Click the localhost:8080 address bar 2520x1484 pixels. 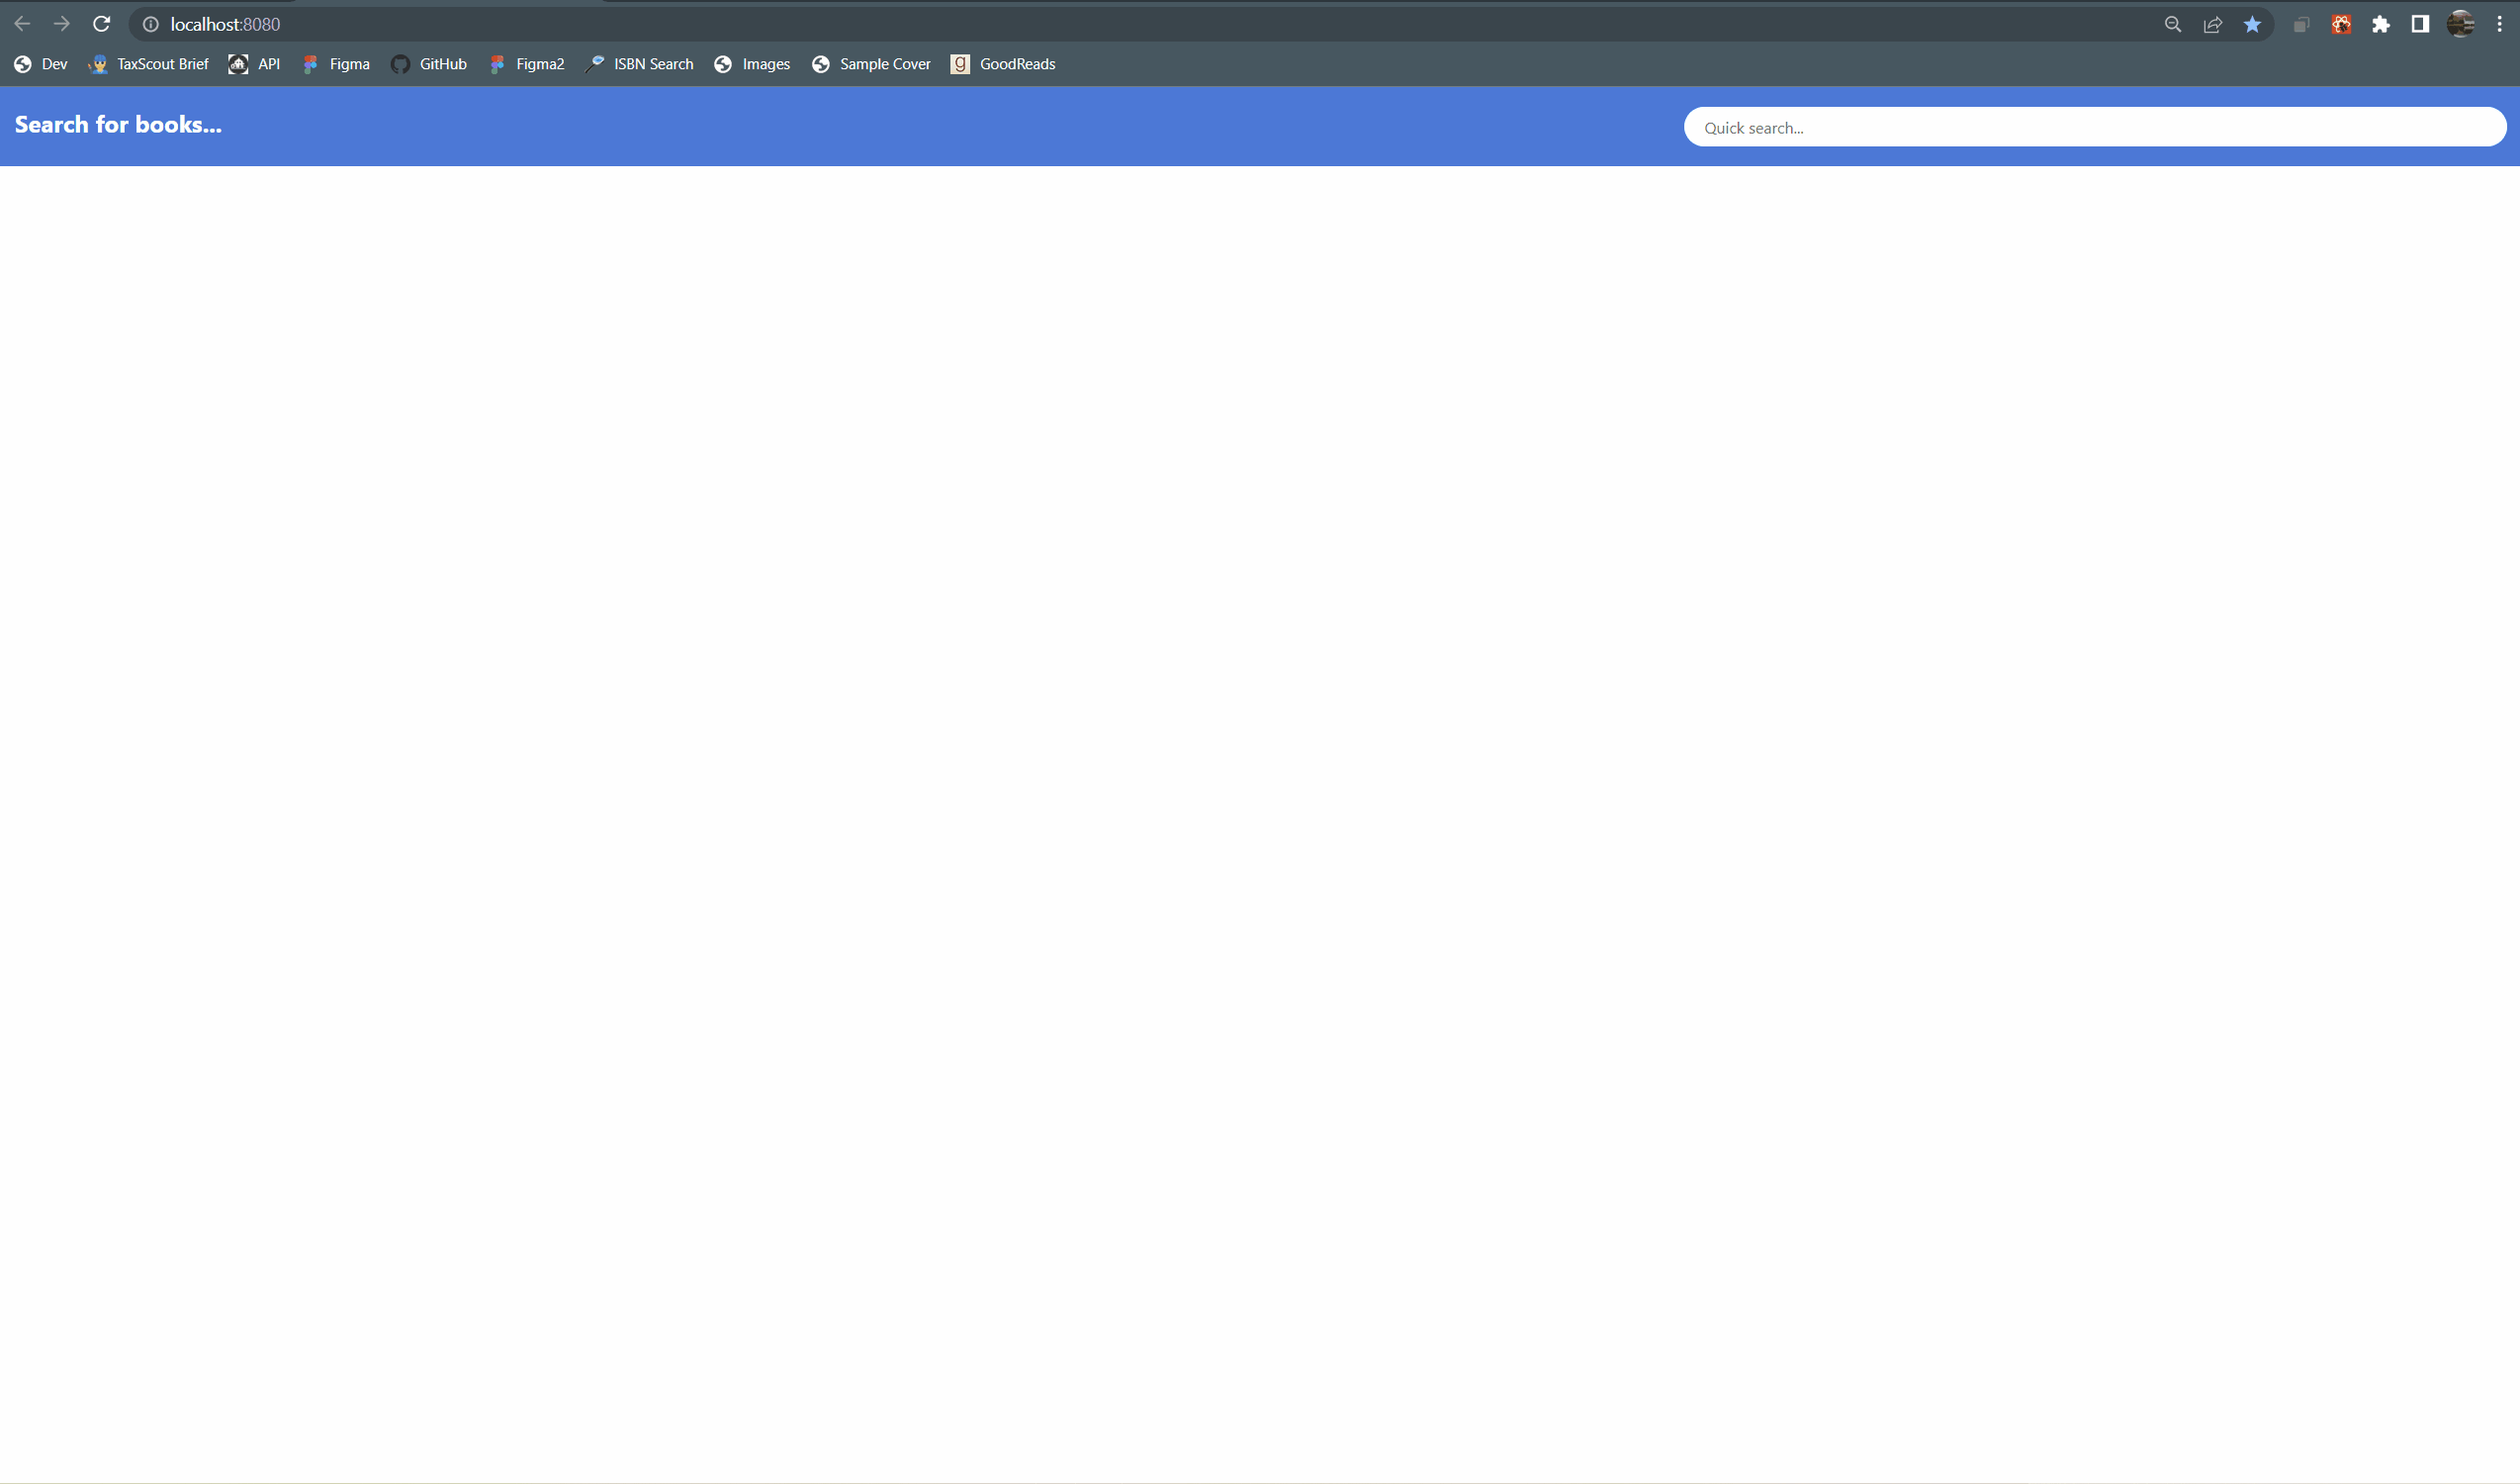point(700,24)
